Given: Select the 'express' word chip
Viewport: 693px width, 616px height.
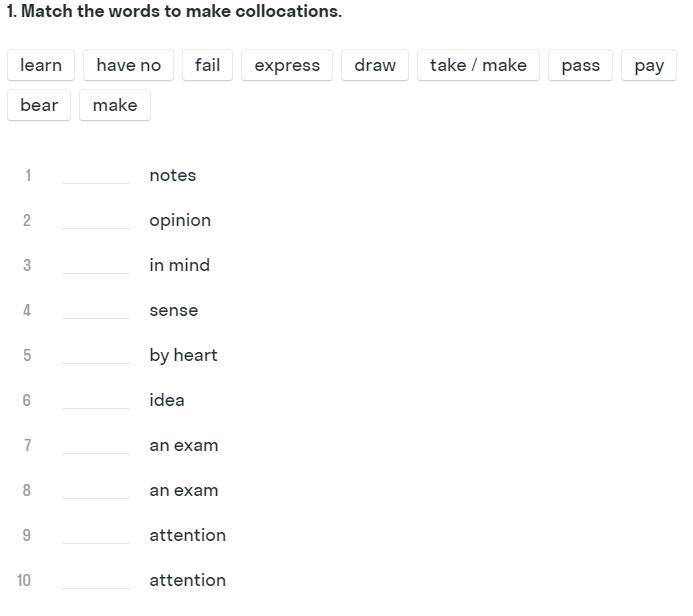Looking at the screenshot, I should (287, 65).
